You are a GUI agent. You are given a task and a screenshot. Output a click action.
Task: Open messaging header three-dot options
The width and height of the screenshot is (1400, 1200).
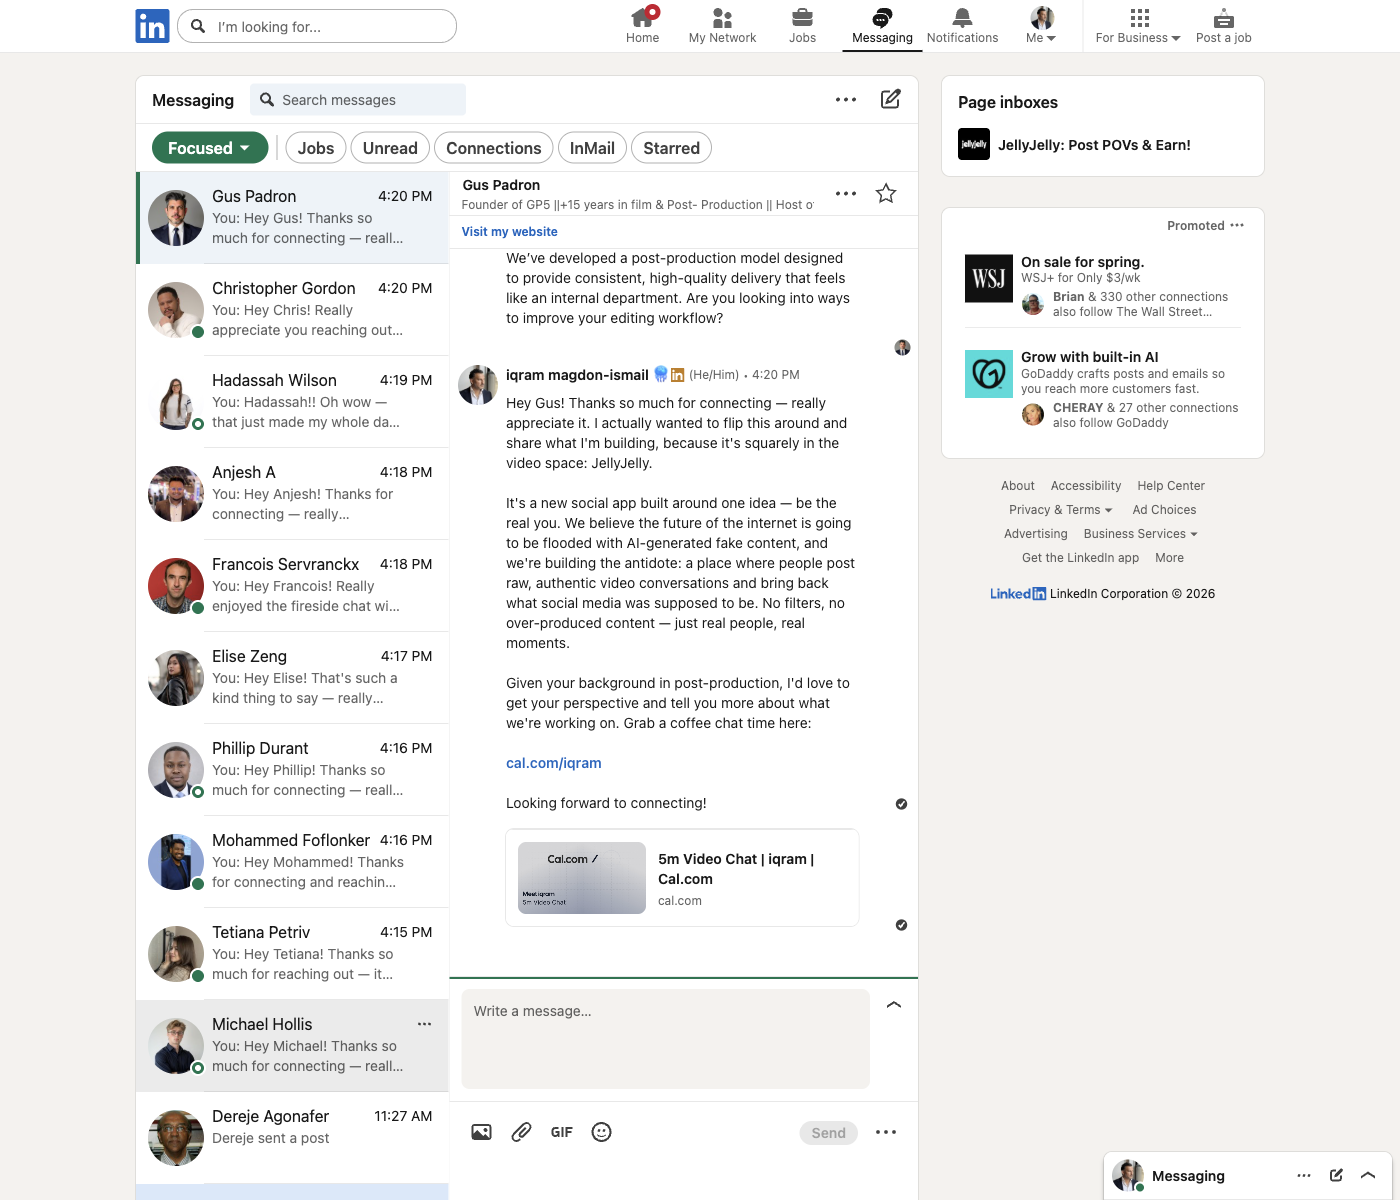pyautogui.click(x=846, y=99)
